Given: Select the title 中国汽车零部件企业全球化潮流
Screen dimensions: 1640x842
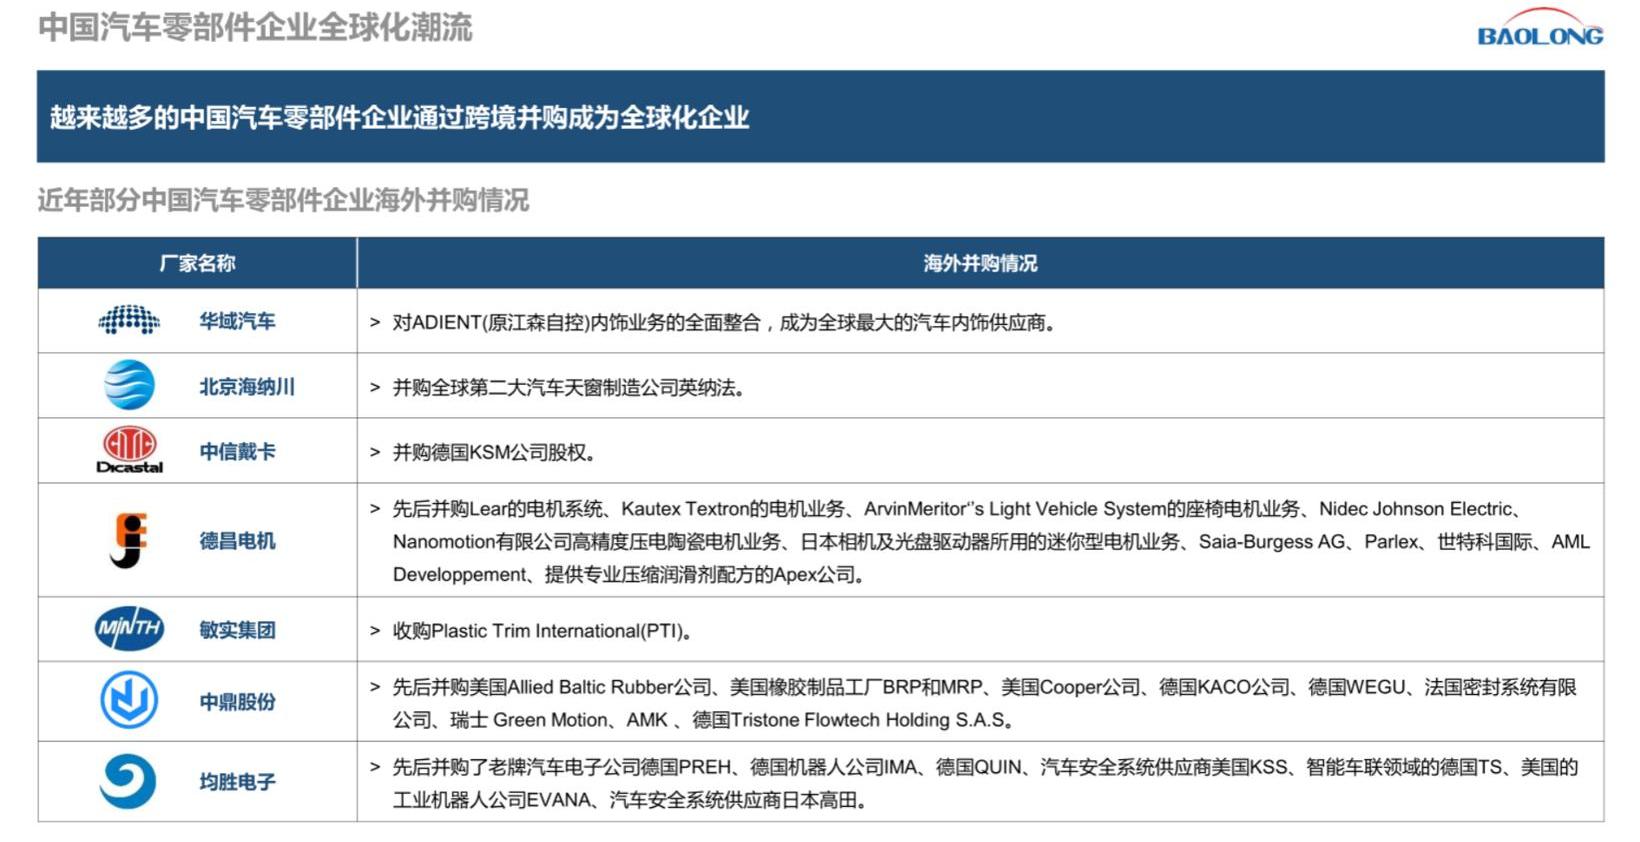Looking at the screenshot, I should pyautogui.click(x=255, y=27).
